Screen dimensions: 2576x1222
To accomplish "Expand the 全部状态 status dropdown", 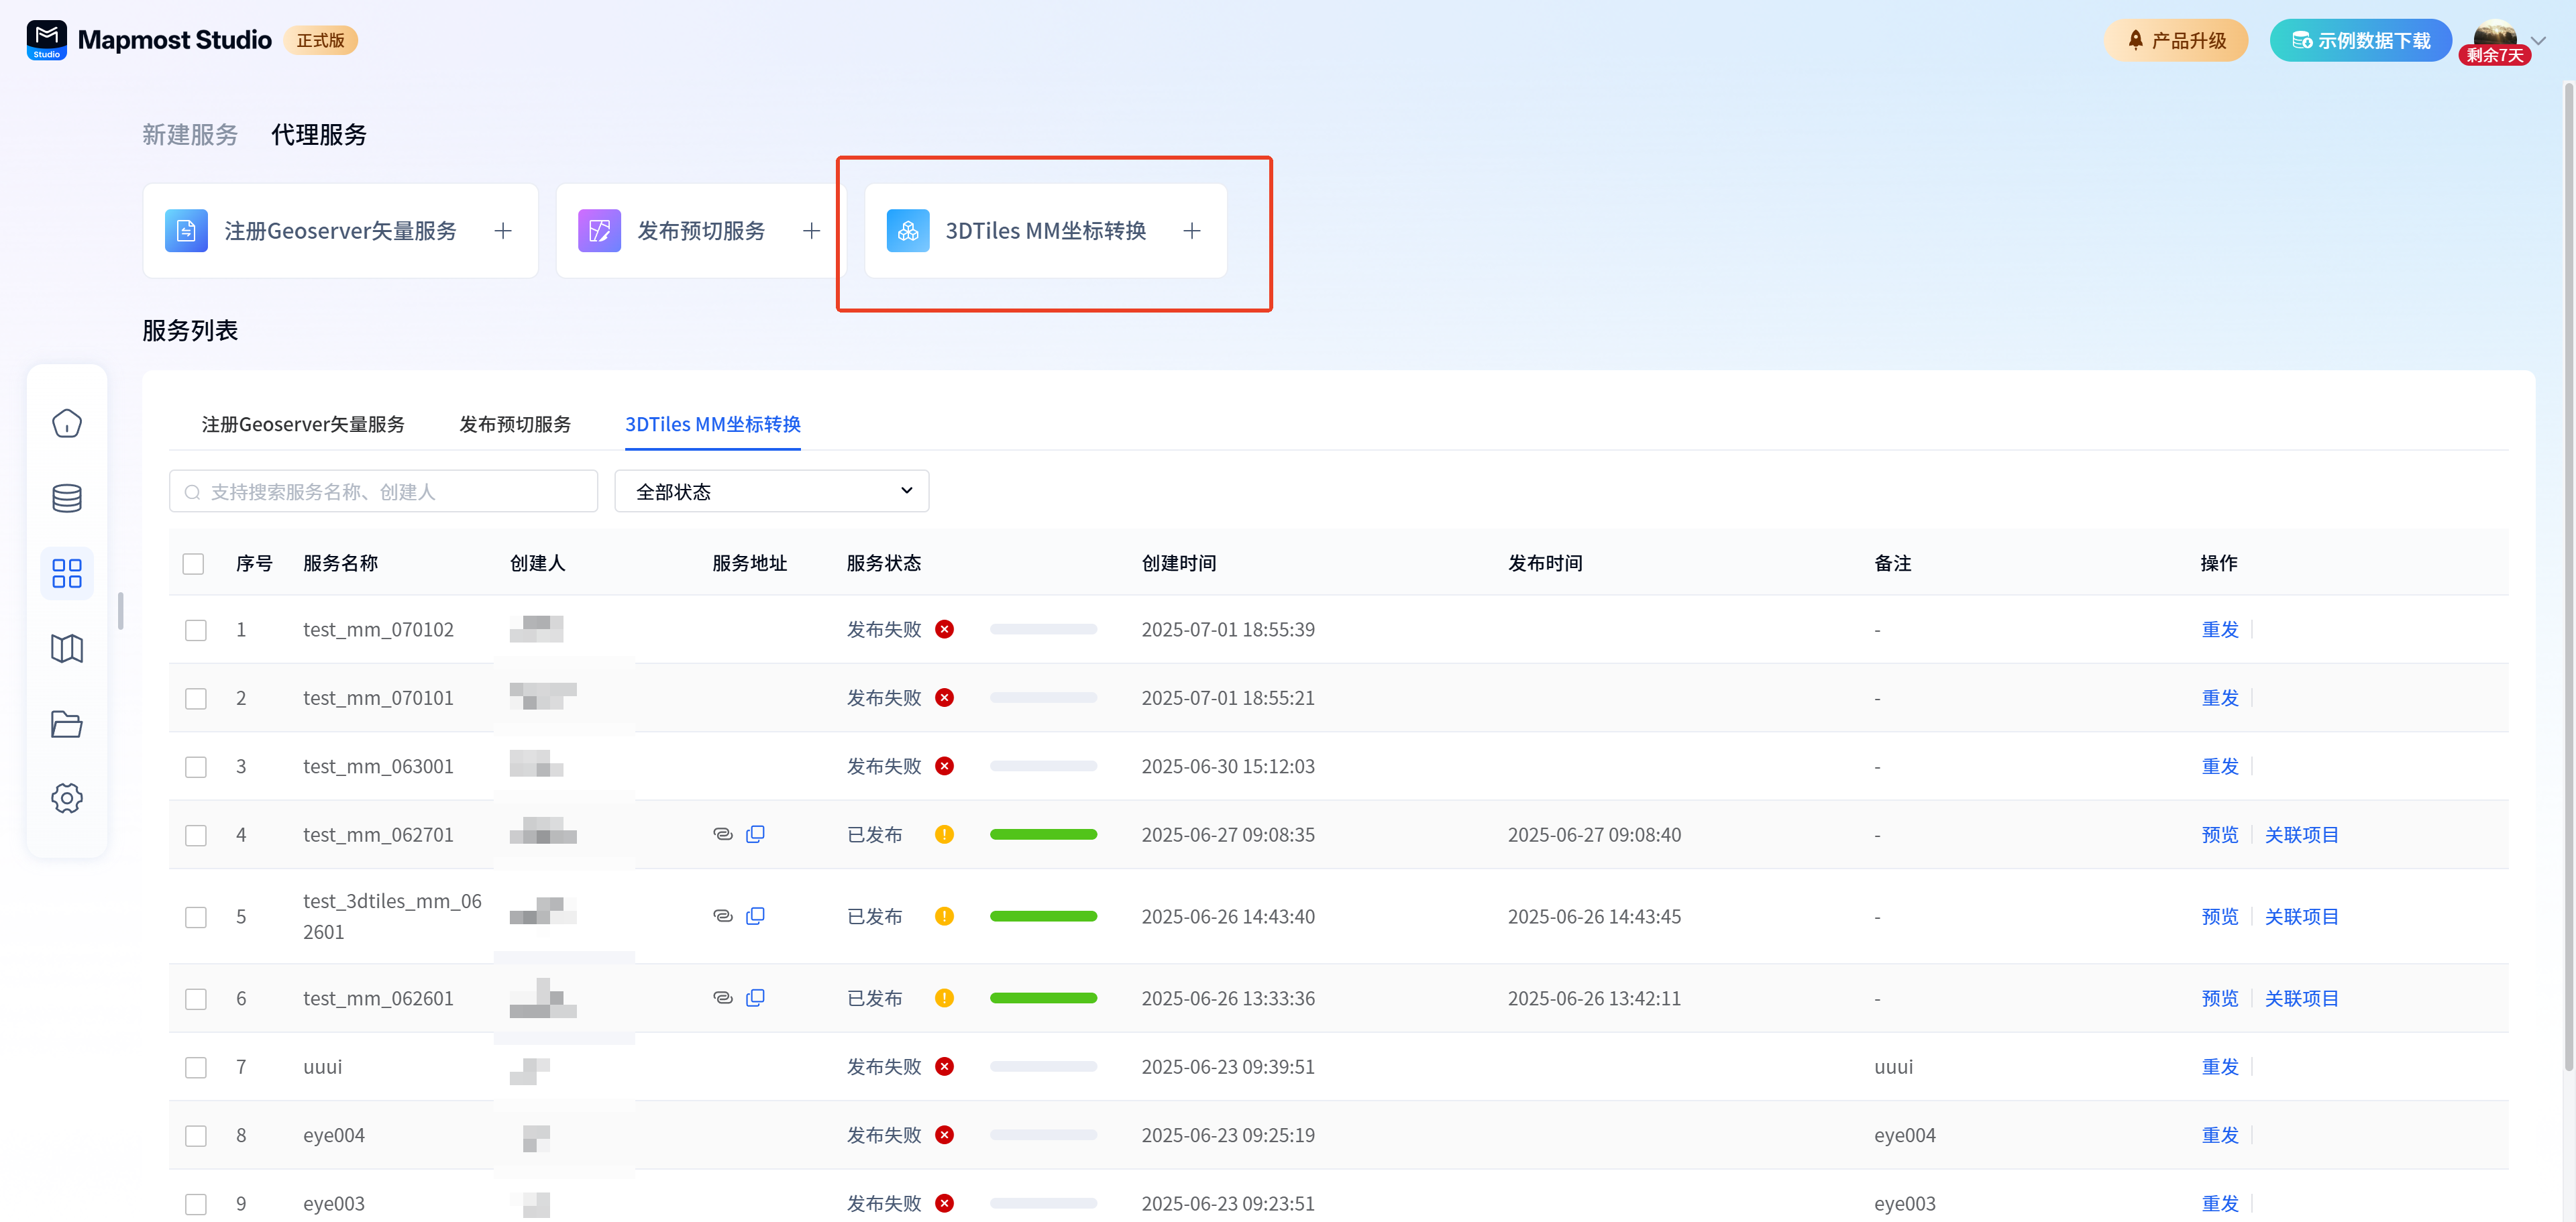I will (771, 491).
